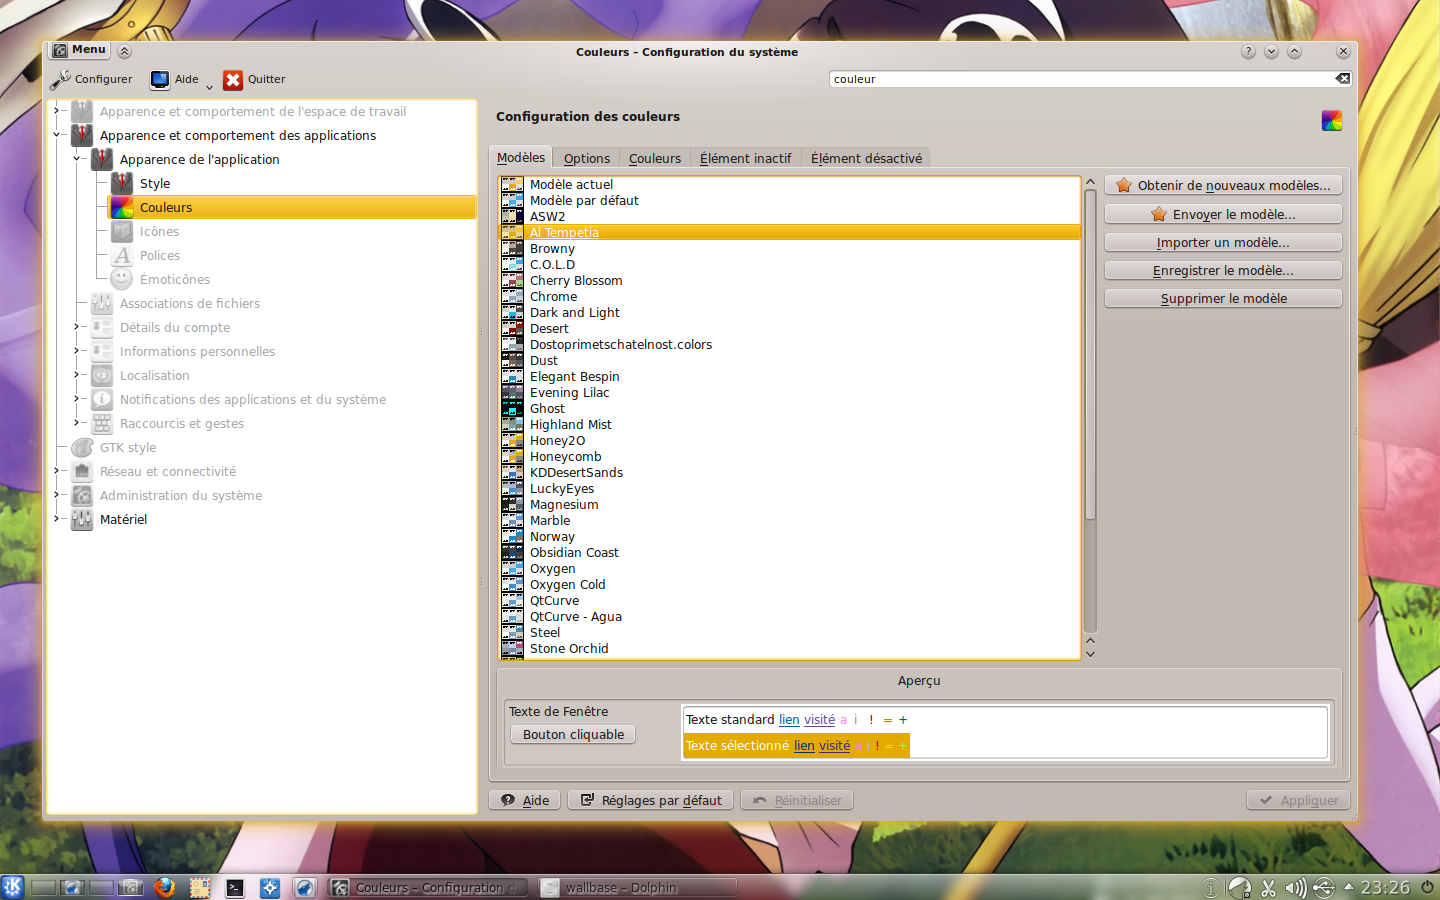Image resolution: width=1440 pixels, height=900 pixels.
Task: Select the 'GTK style' tree entry
Action: tap(127, 447)
